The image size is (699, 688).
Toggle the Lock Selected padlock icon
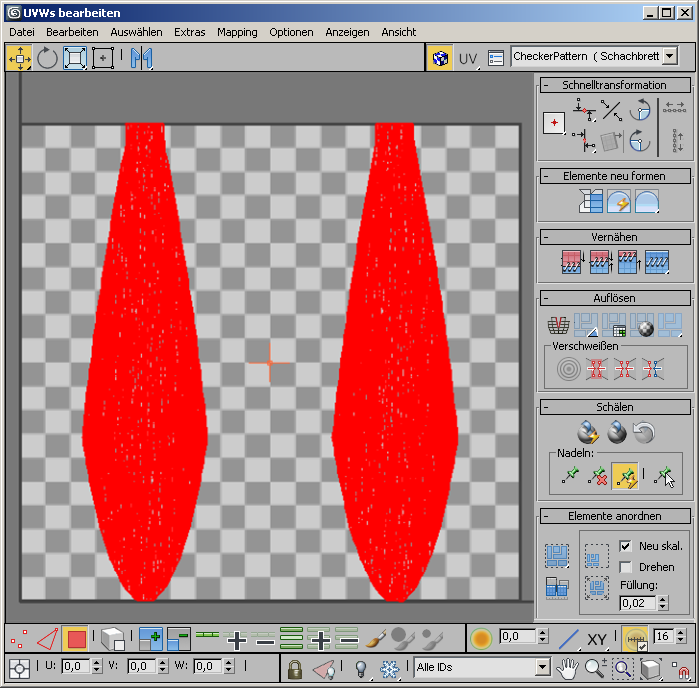(x=295, y=669)
